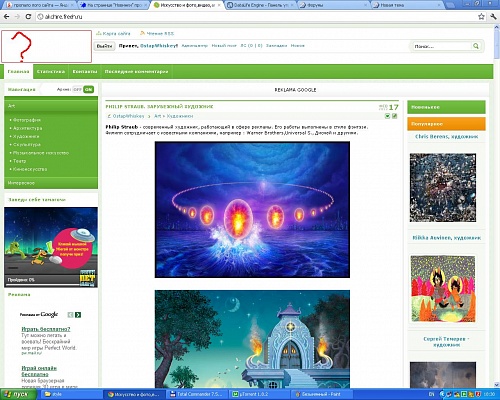Open the Киноискусство category
Viewport: 500px width, 400px height.
pos(30,169)
